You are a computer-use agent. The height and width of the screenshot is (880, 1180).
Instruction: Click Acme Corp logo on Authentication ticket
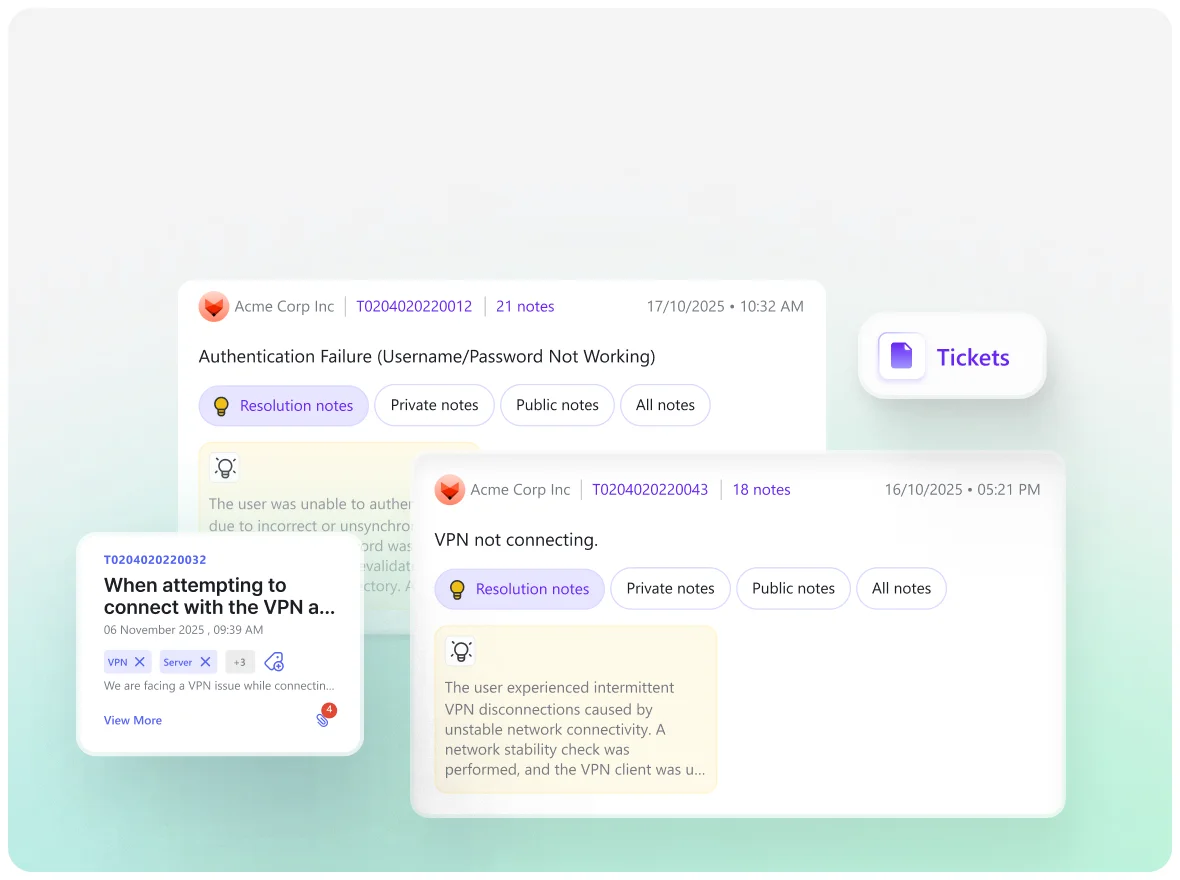point(214,307)
